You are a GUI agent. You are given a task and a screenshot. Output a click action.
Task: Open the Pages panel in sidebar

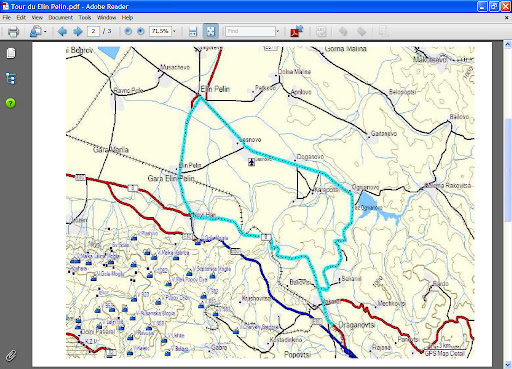(x=11, y=53)
